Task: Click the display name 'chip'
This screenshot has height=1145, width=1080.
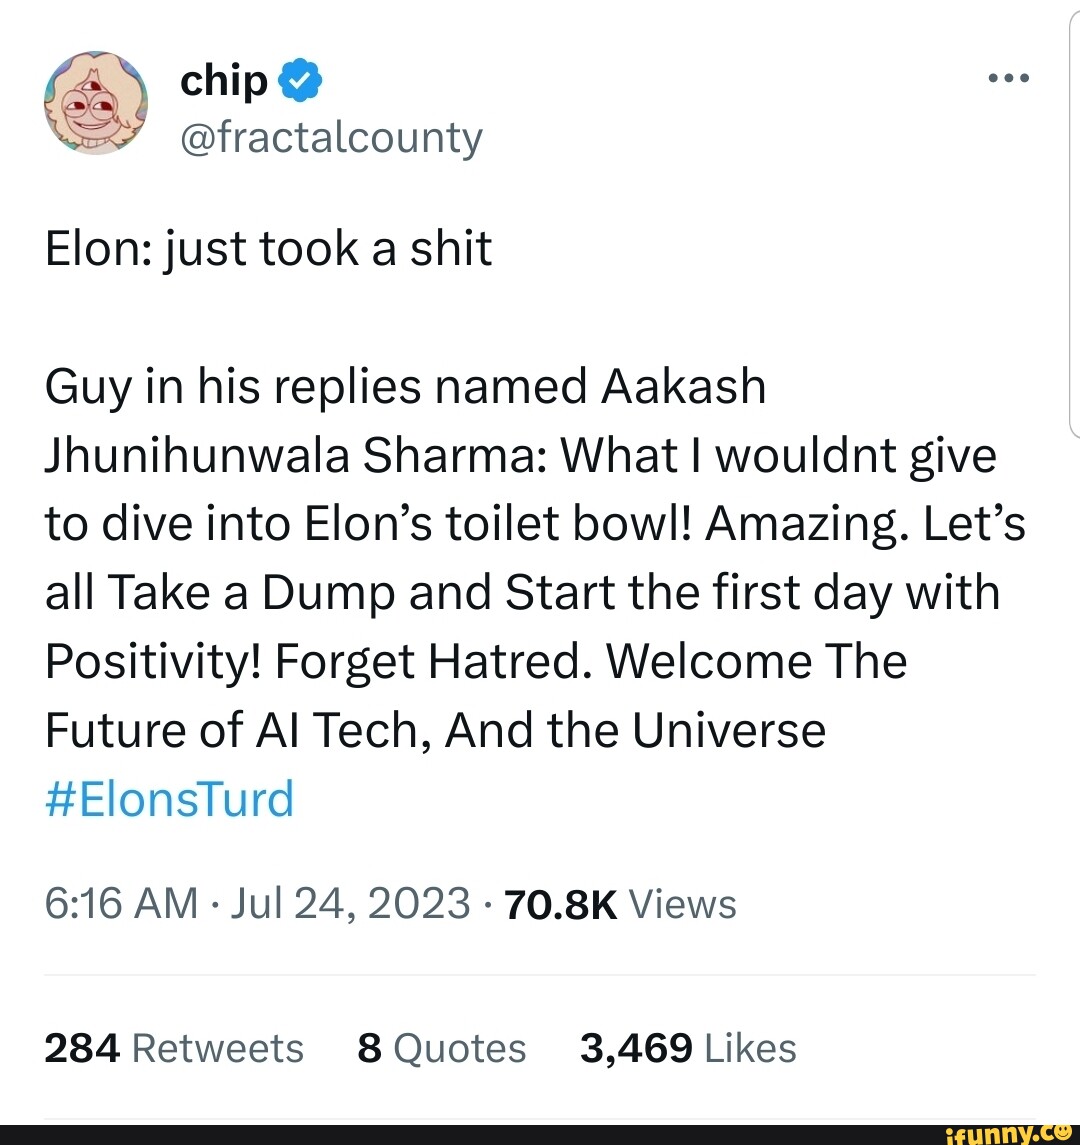Action: 222,80
